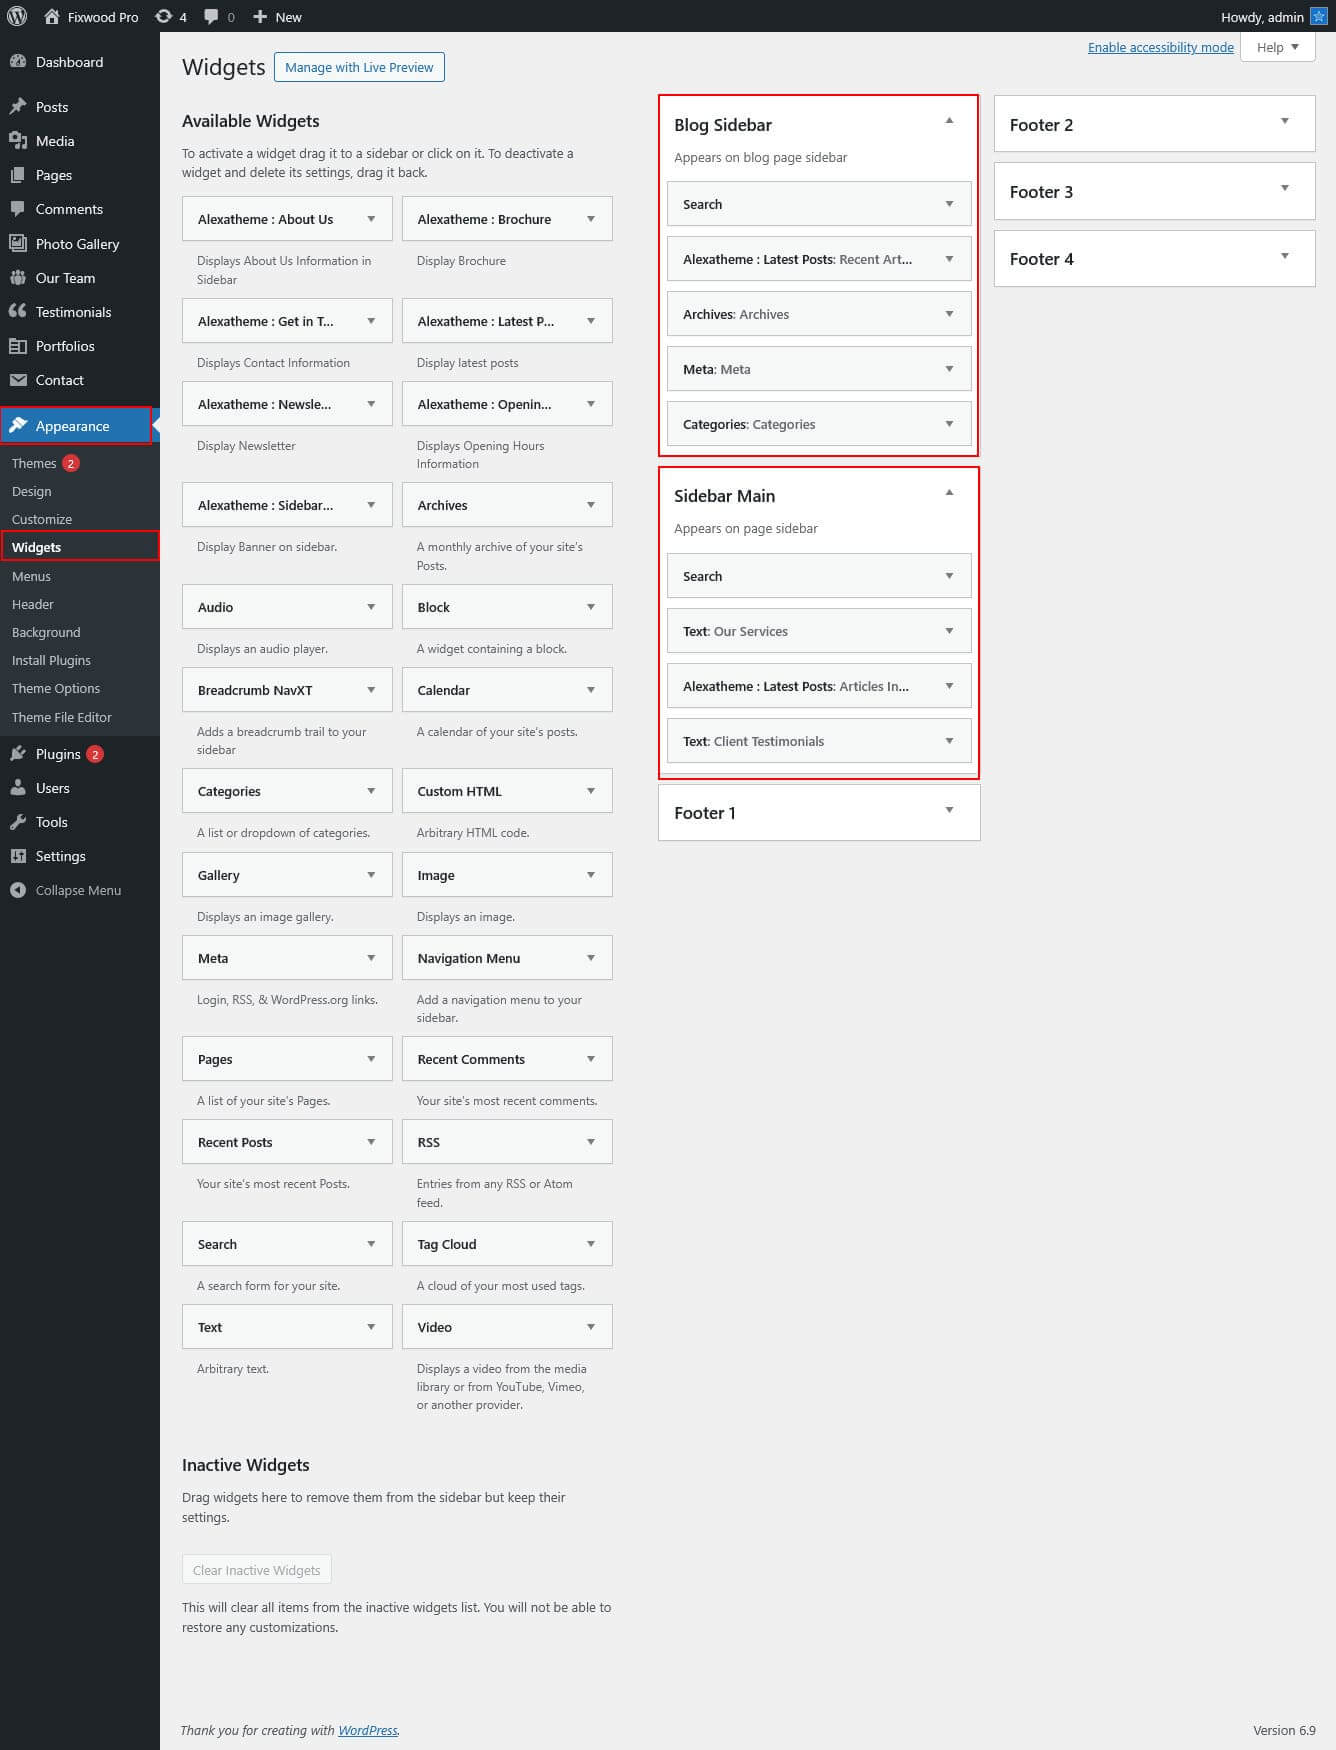Image resolution: width=1336 pixels, height=1750 pixels.
Task: Expand the Footer 2 widget area
Action: point(1285,122)
